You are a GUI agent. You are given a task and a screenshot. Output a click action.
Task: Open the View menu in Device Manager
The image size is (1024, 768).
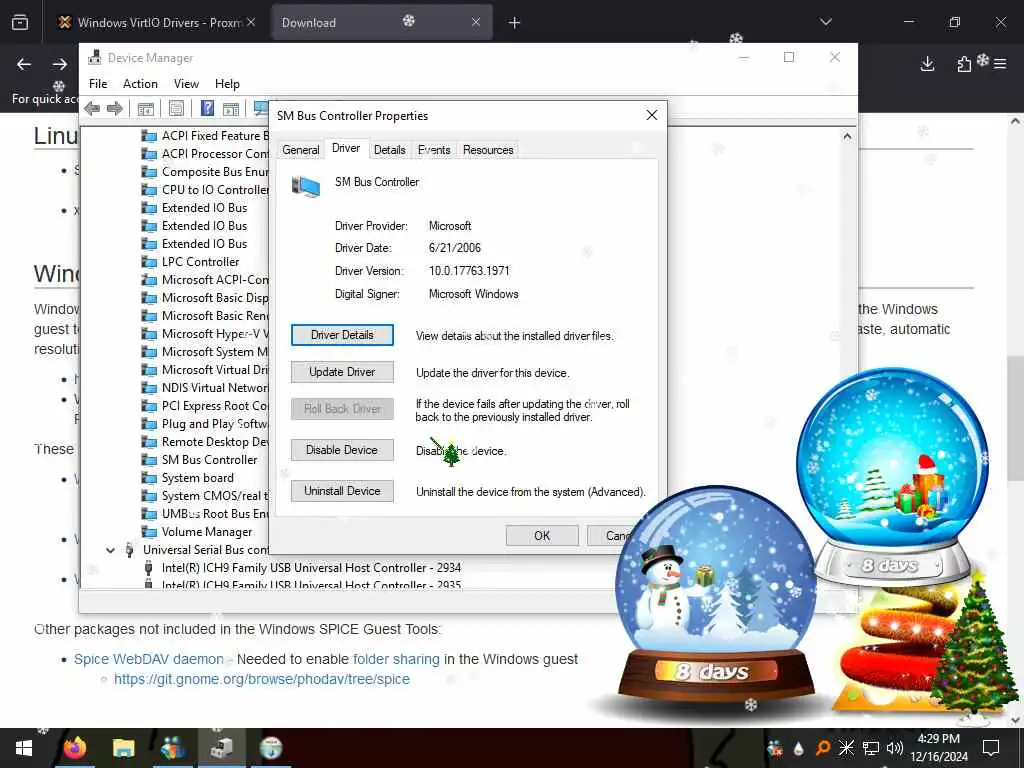186,84
